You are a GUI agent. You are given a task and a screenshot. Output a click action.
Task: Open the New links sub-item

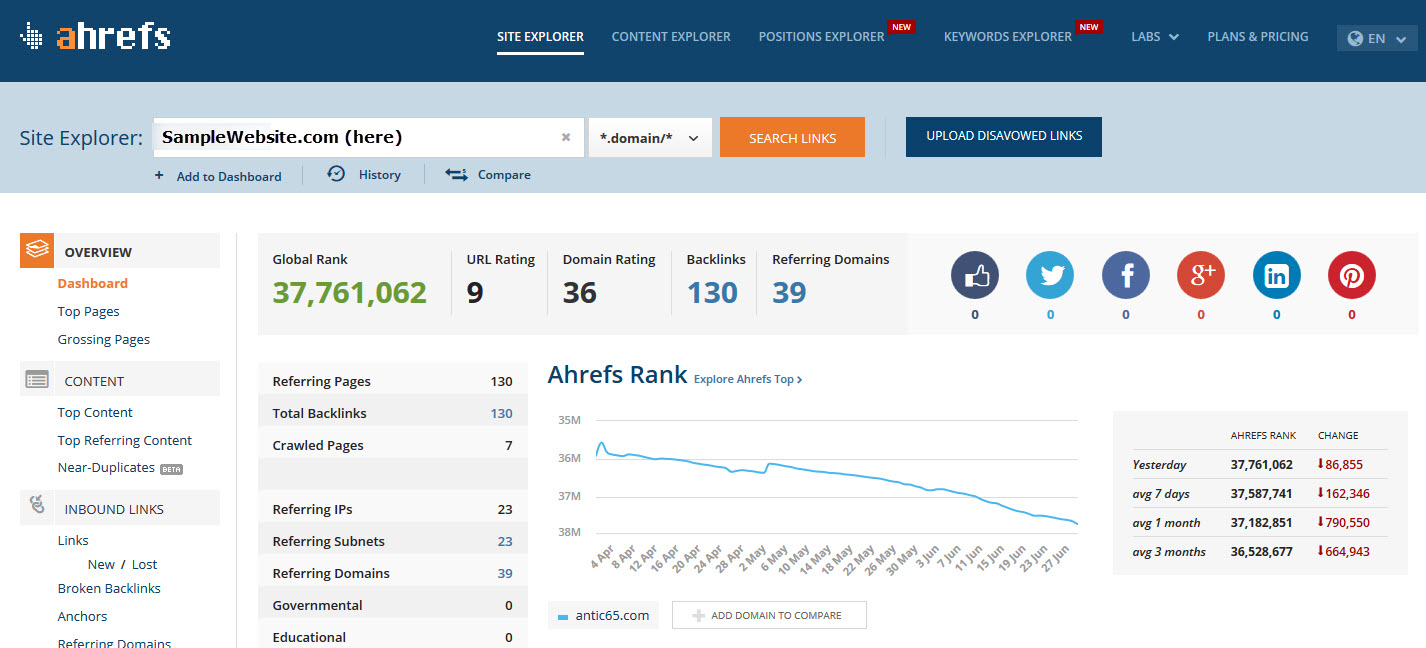click(x=101, y=564)
